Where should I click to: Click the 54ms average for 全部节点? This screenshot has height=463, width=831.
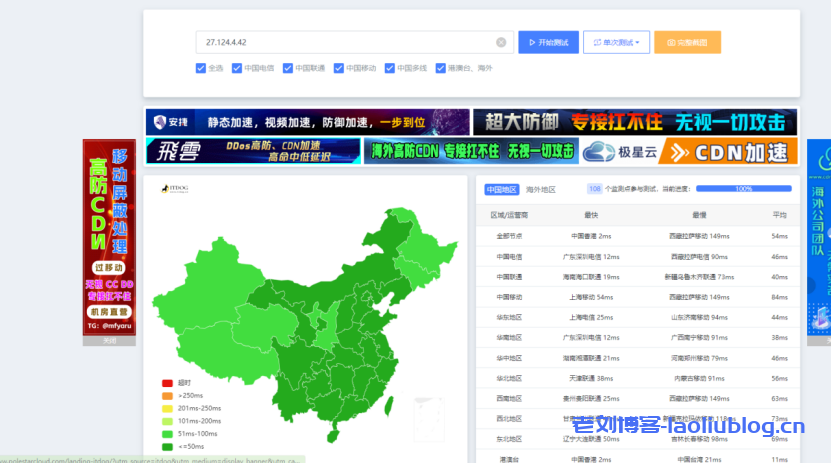[x=779, y=236]
